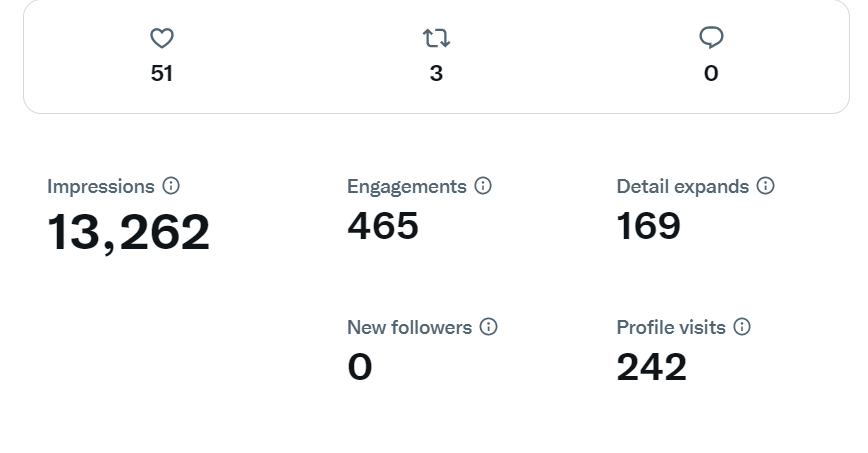The height and width of the screenshot is (453, 868).
Task: Open the Impressions info icon
Action: [x=171, y=186]
